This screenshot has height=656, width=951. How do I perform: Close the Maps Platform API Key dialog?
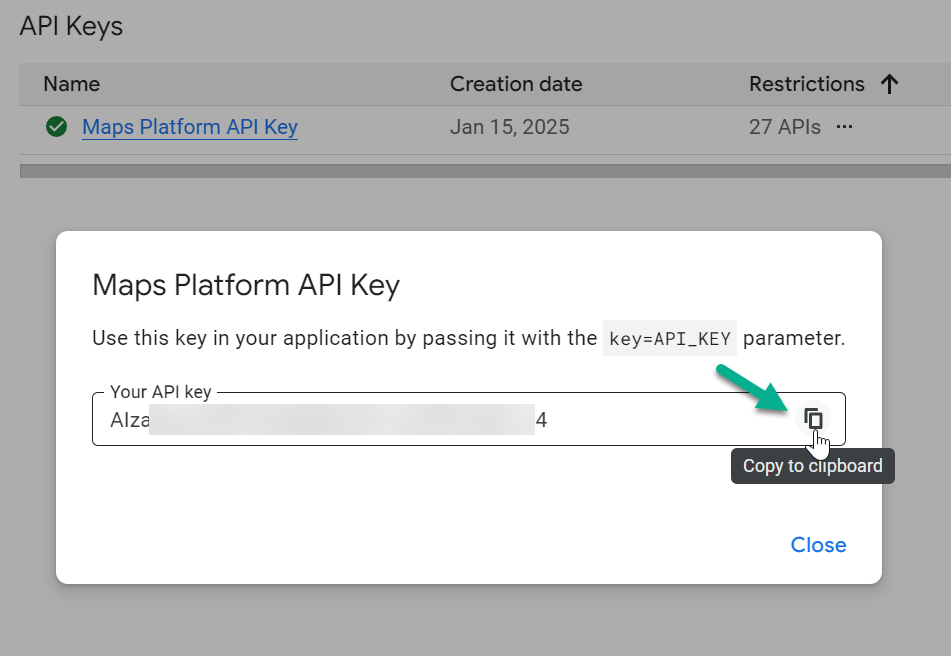[x=818, y=544]
